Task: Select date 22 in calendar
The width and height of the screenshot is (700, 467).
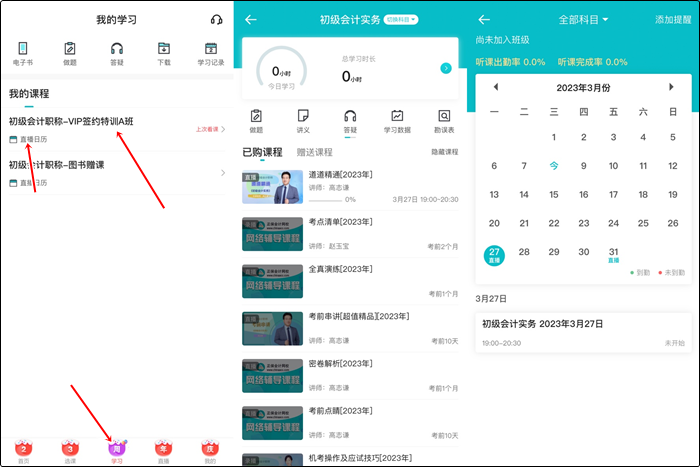Action: click(x=554, y=223)
